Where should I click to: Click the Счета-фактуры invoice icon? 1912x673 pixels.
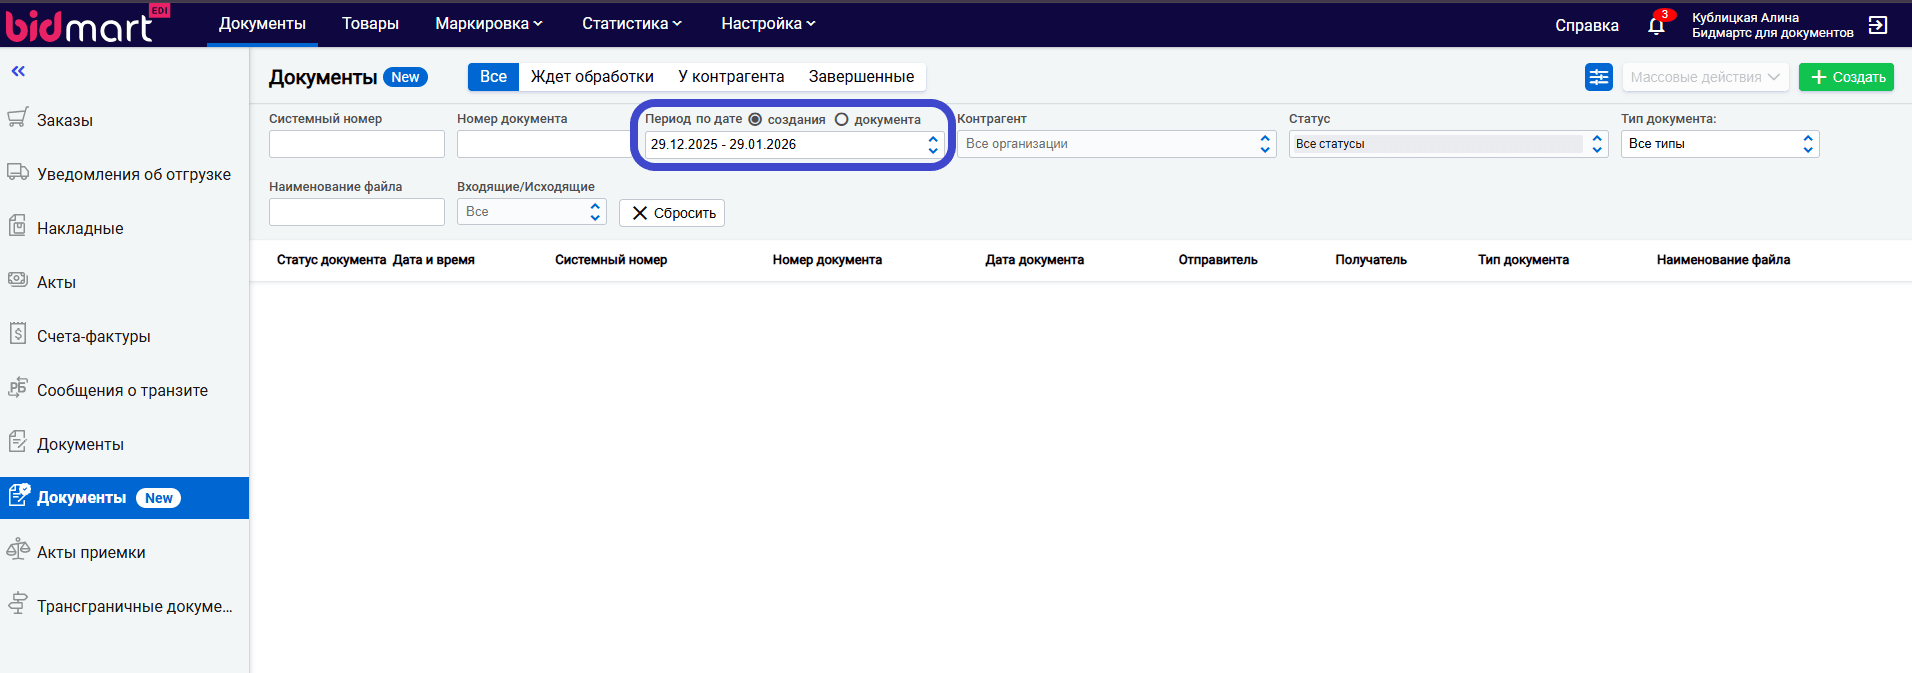(18, 333)
